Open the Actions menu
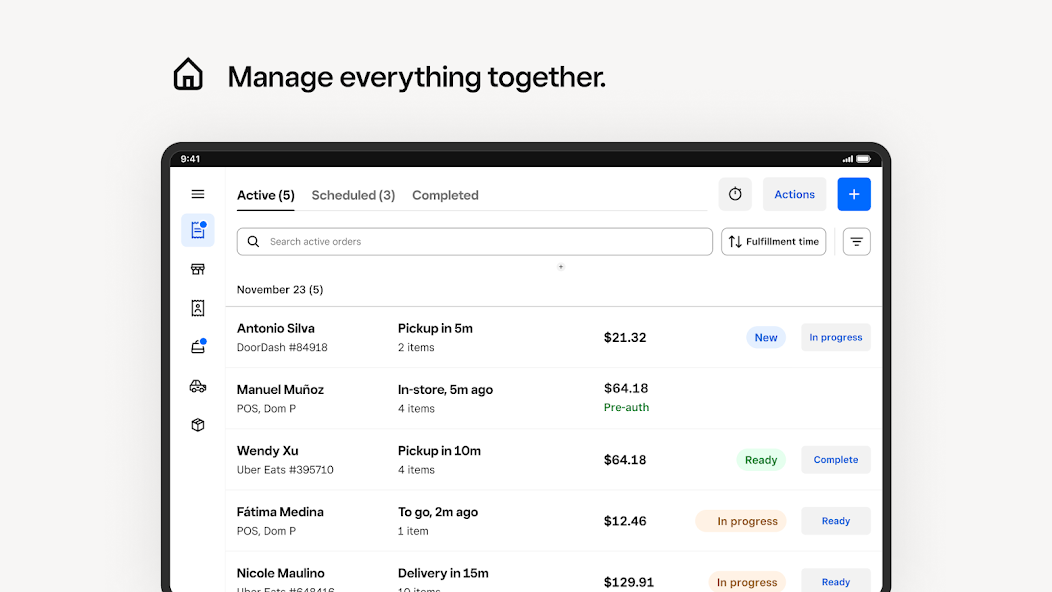1052x592 pixels. [x=794, y=194]
